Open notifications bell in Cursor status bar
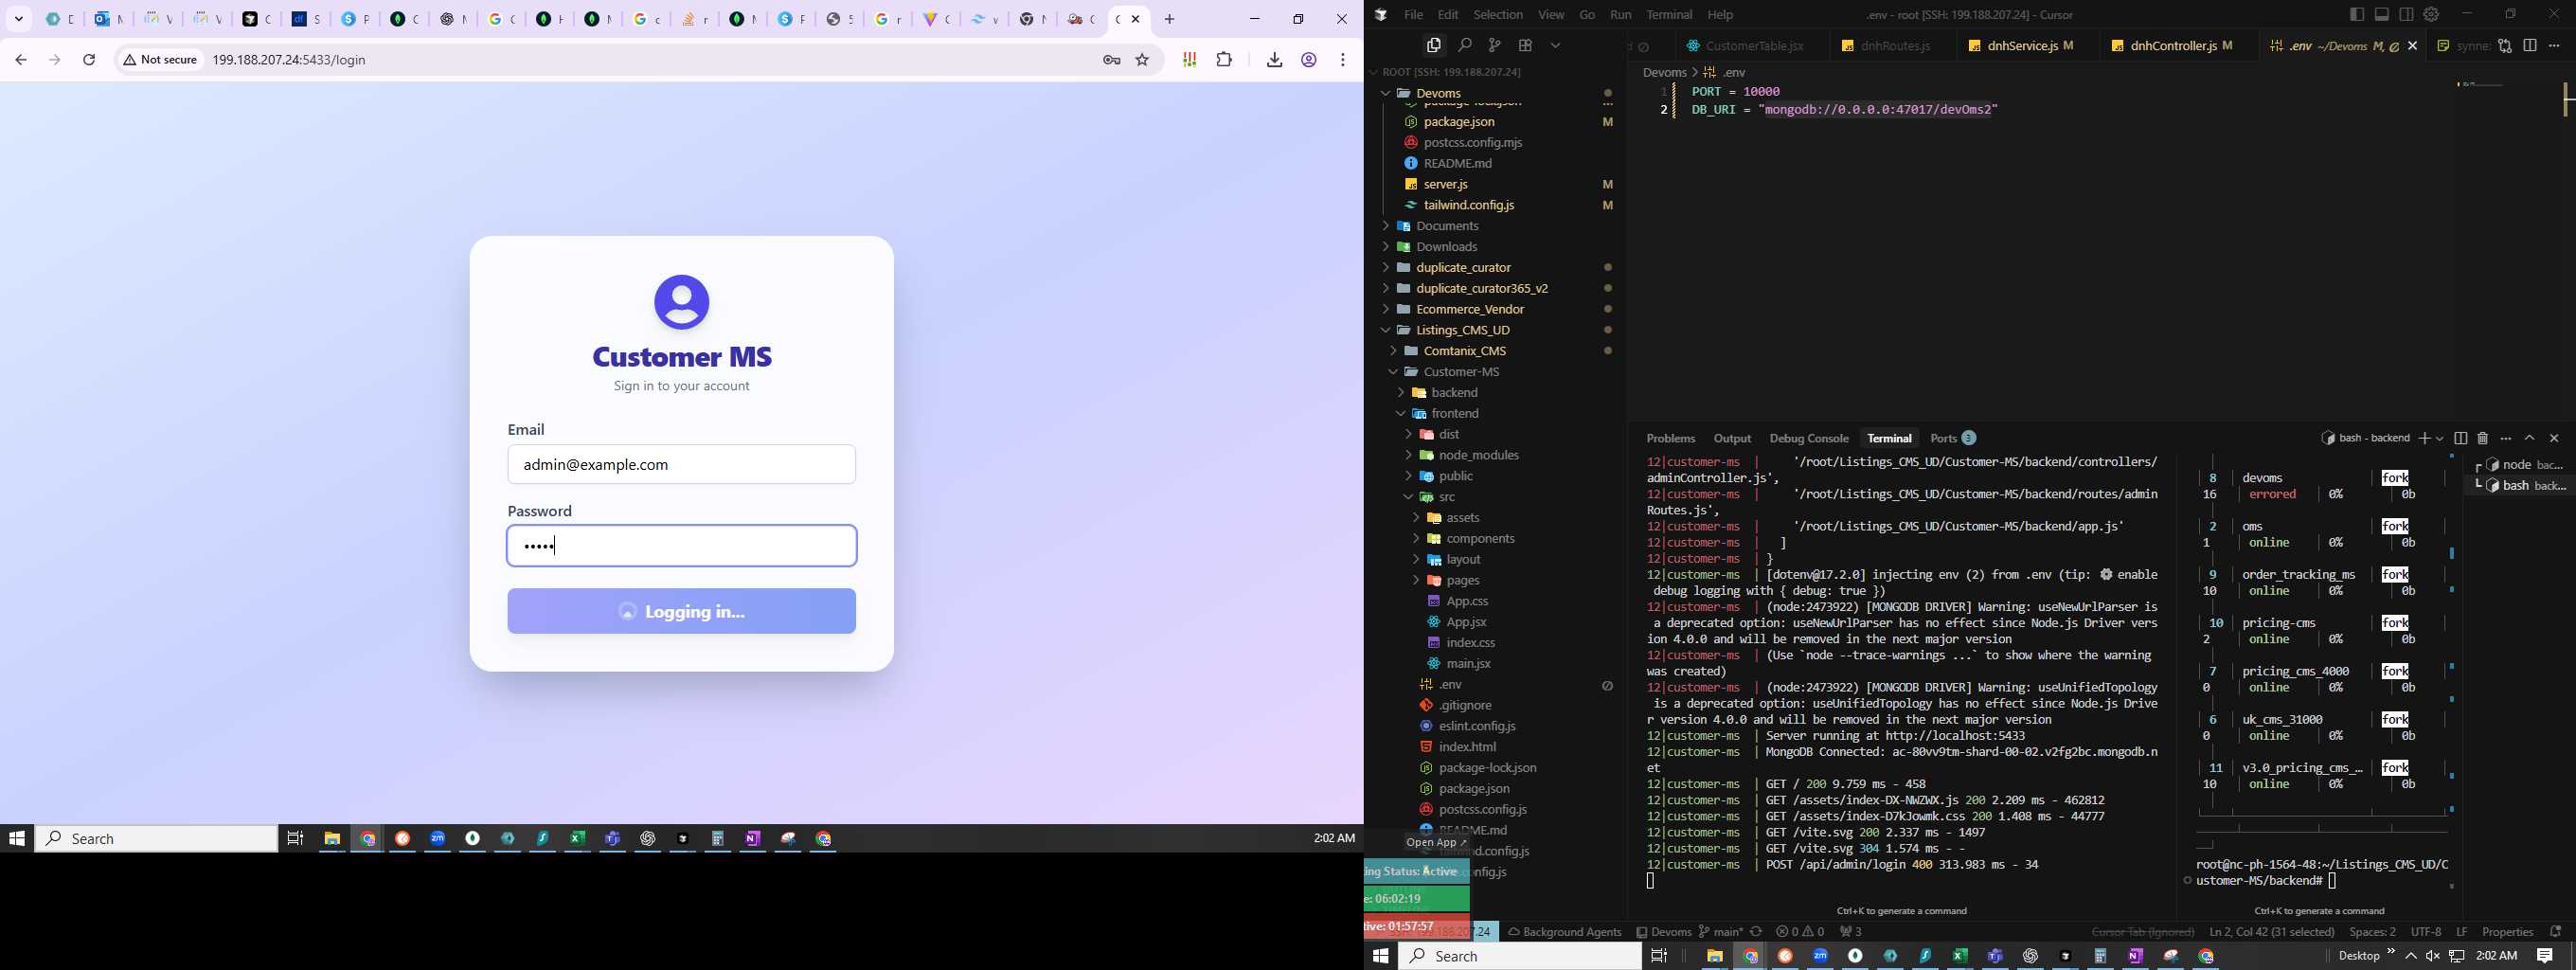 2555,932
